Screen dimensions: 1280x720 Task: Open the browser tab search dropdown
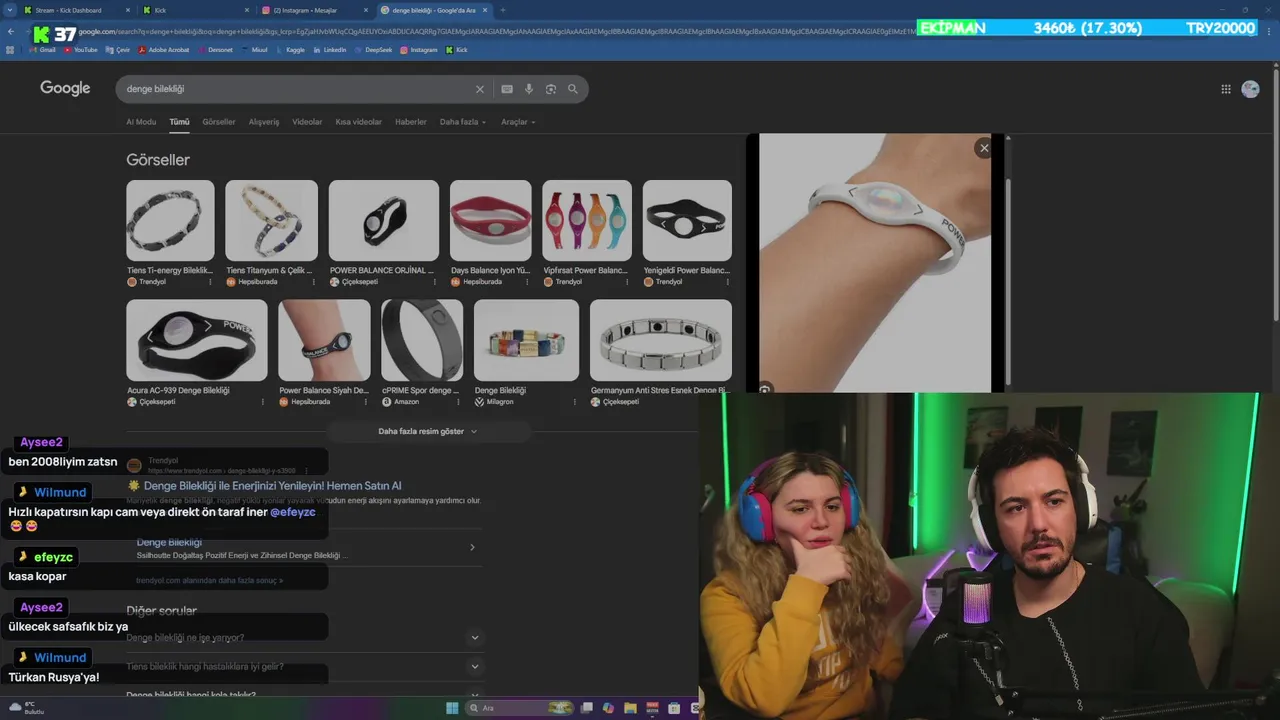(11, 10)
